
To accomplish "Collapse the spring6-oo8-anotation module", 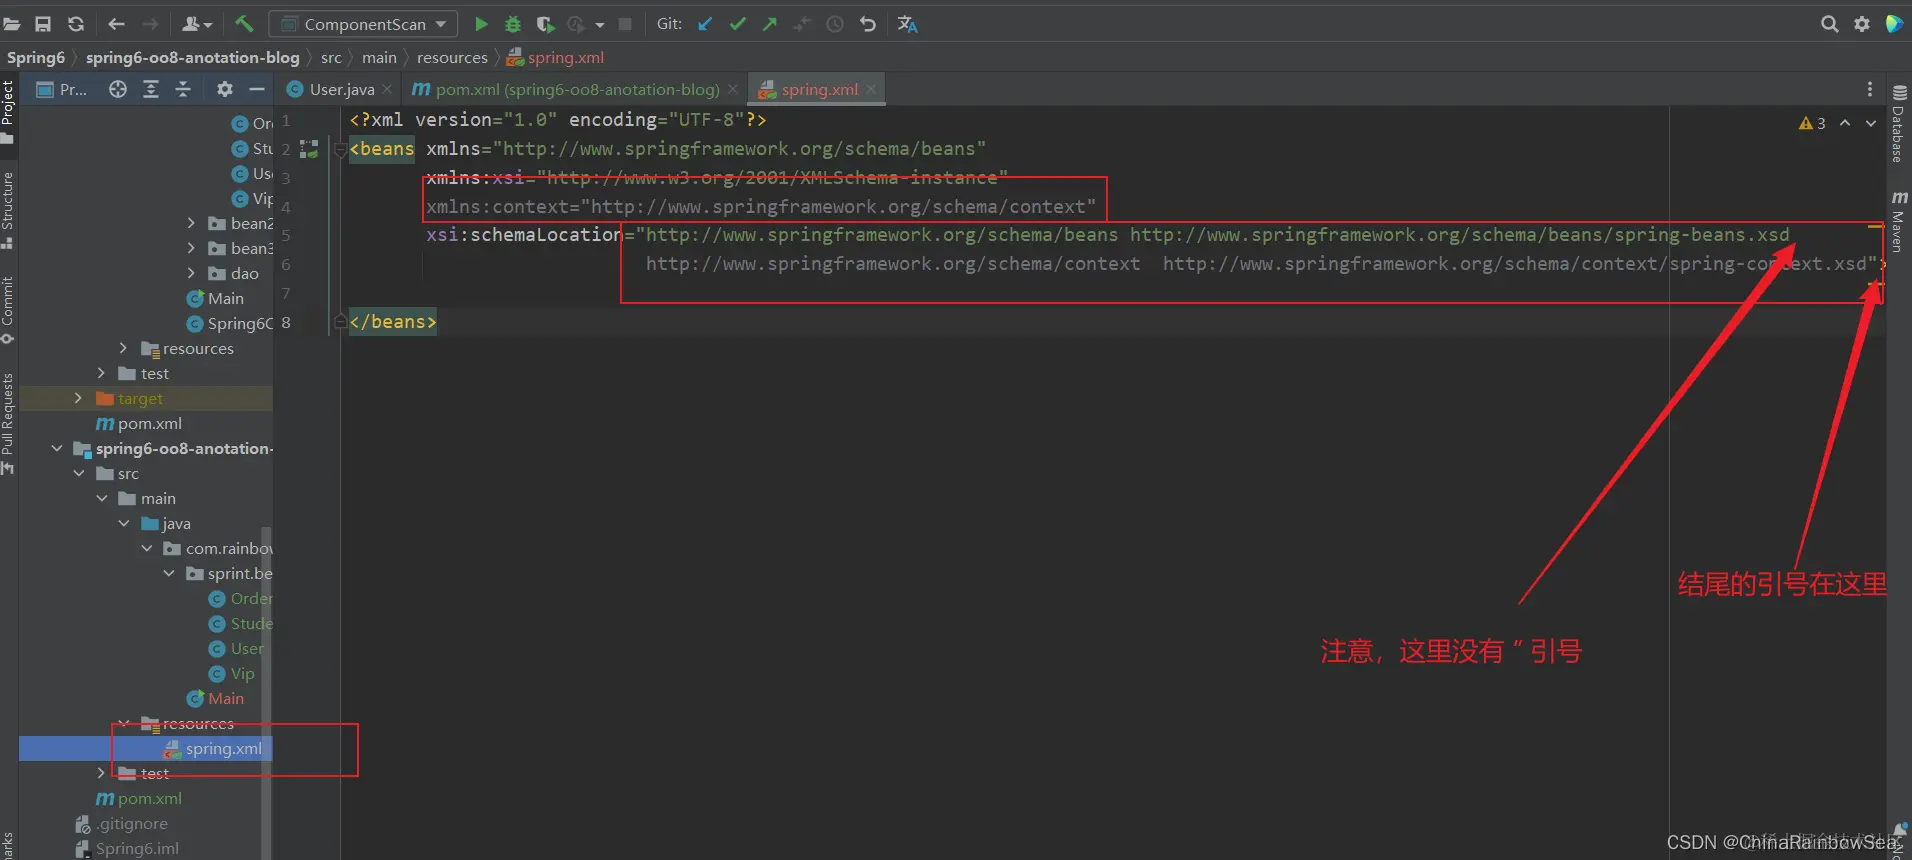I will coord(56,448).
